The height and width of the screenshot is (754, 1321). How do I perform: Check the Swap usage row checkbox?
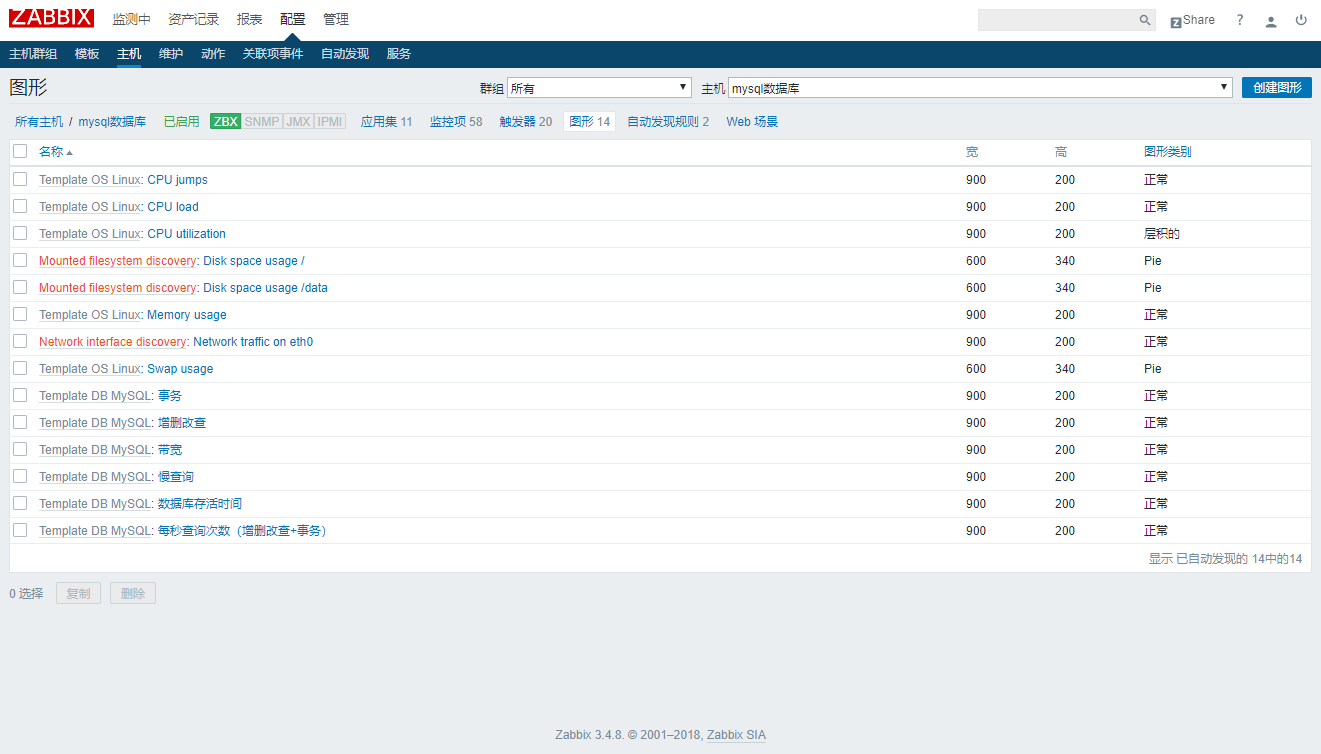[20, 368]
